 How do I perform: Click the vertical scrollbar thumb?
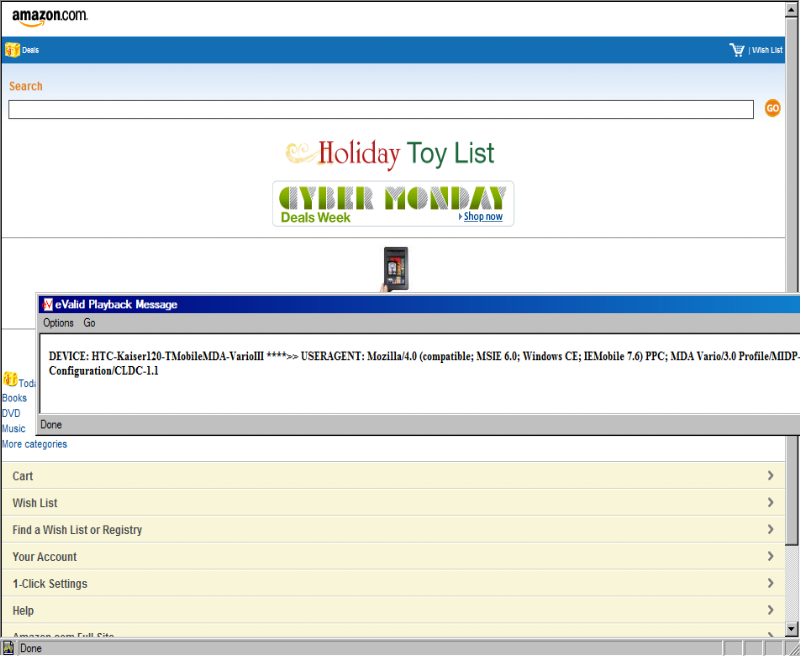click(x=792, y=281)
